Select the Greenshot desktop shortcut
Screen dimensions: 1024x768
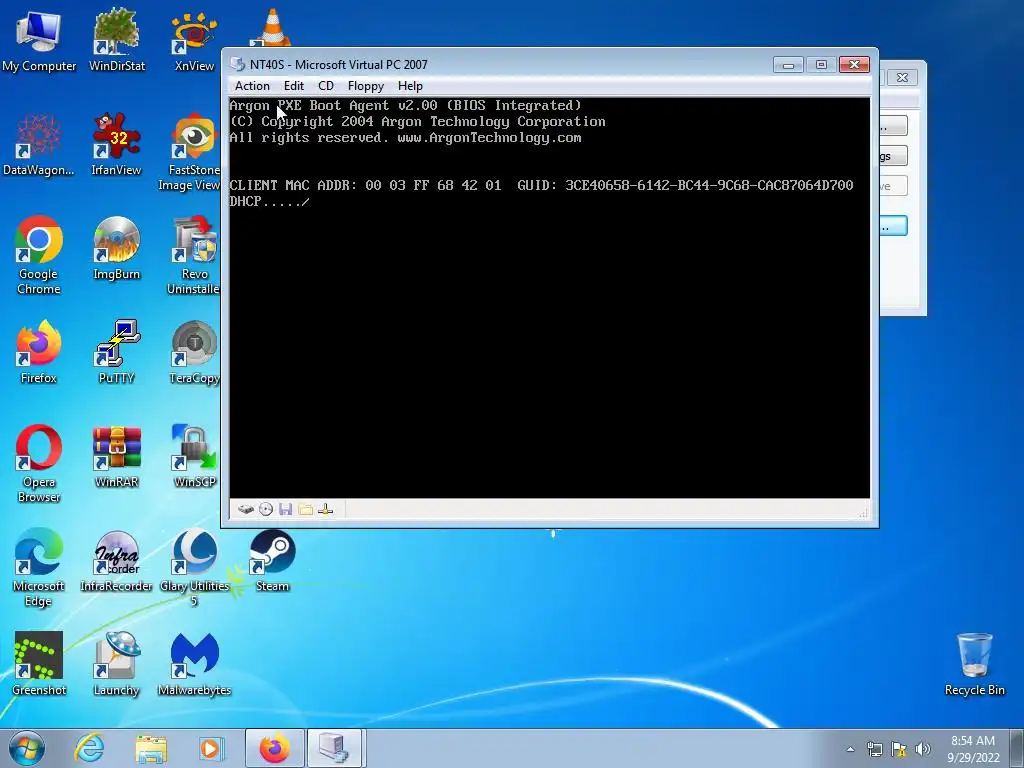[39, 664]
